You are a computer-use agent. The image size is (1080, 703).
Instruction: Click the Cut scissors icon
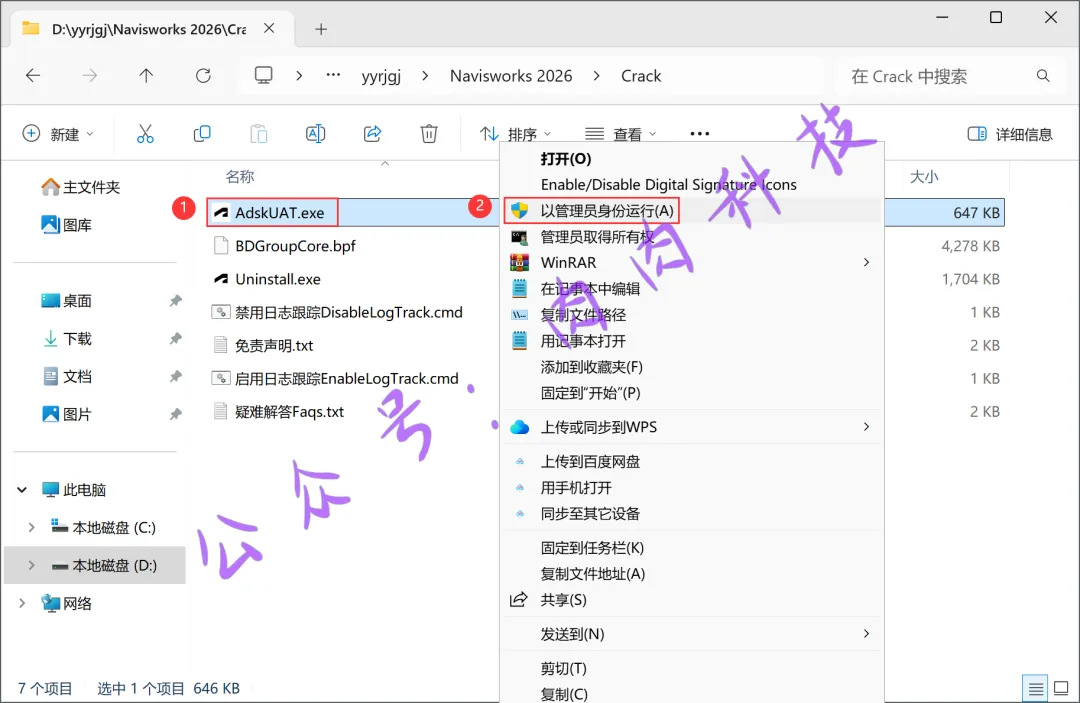point(145,134)
